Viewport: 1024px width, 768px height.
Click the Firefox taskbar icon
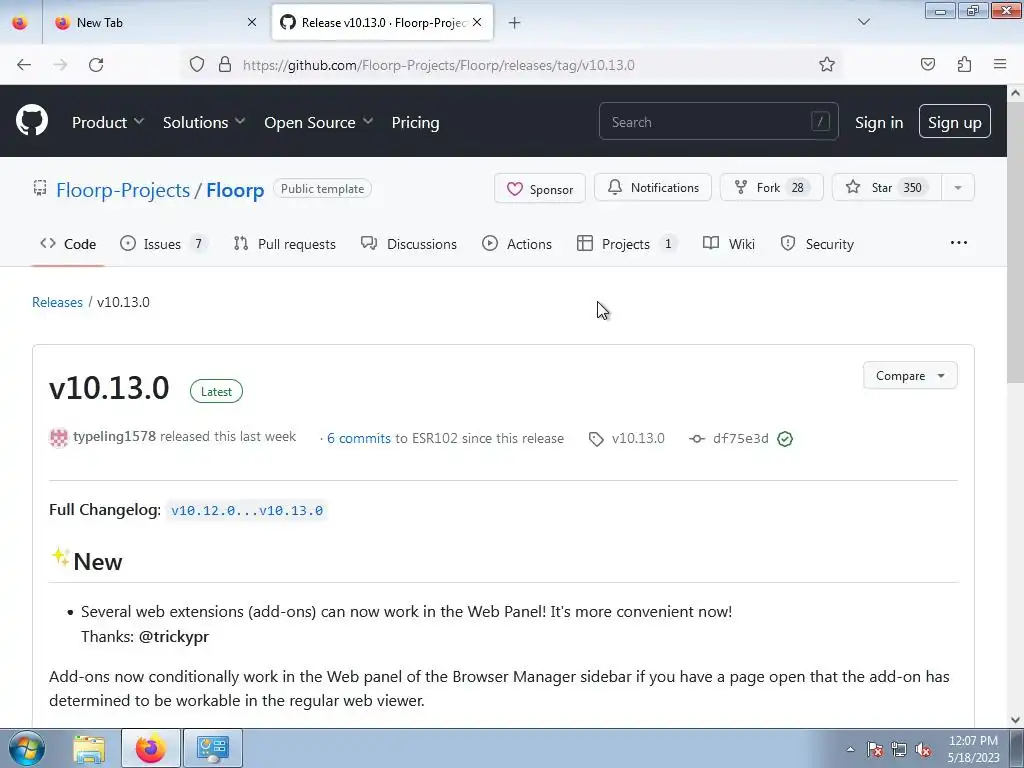(150, 748)
